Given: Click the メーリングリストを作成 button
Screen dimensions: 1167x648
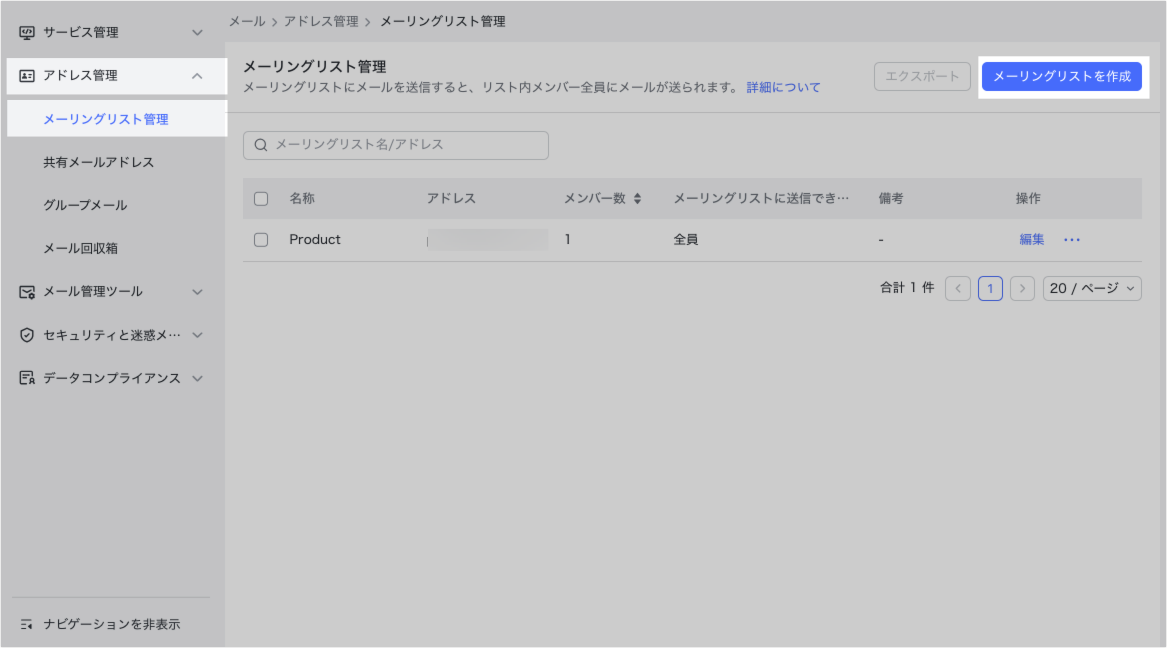Looking at the screenshot, I should [x=1061, y=77].
